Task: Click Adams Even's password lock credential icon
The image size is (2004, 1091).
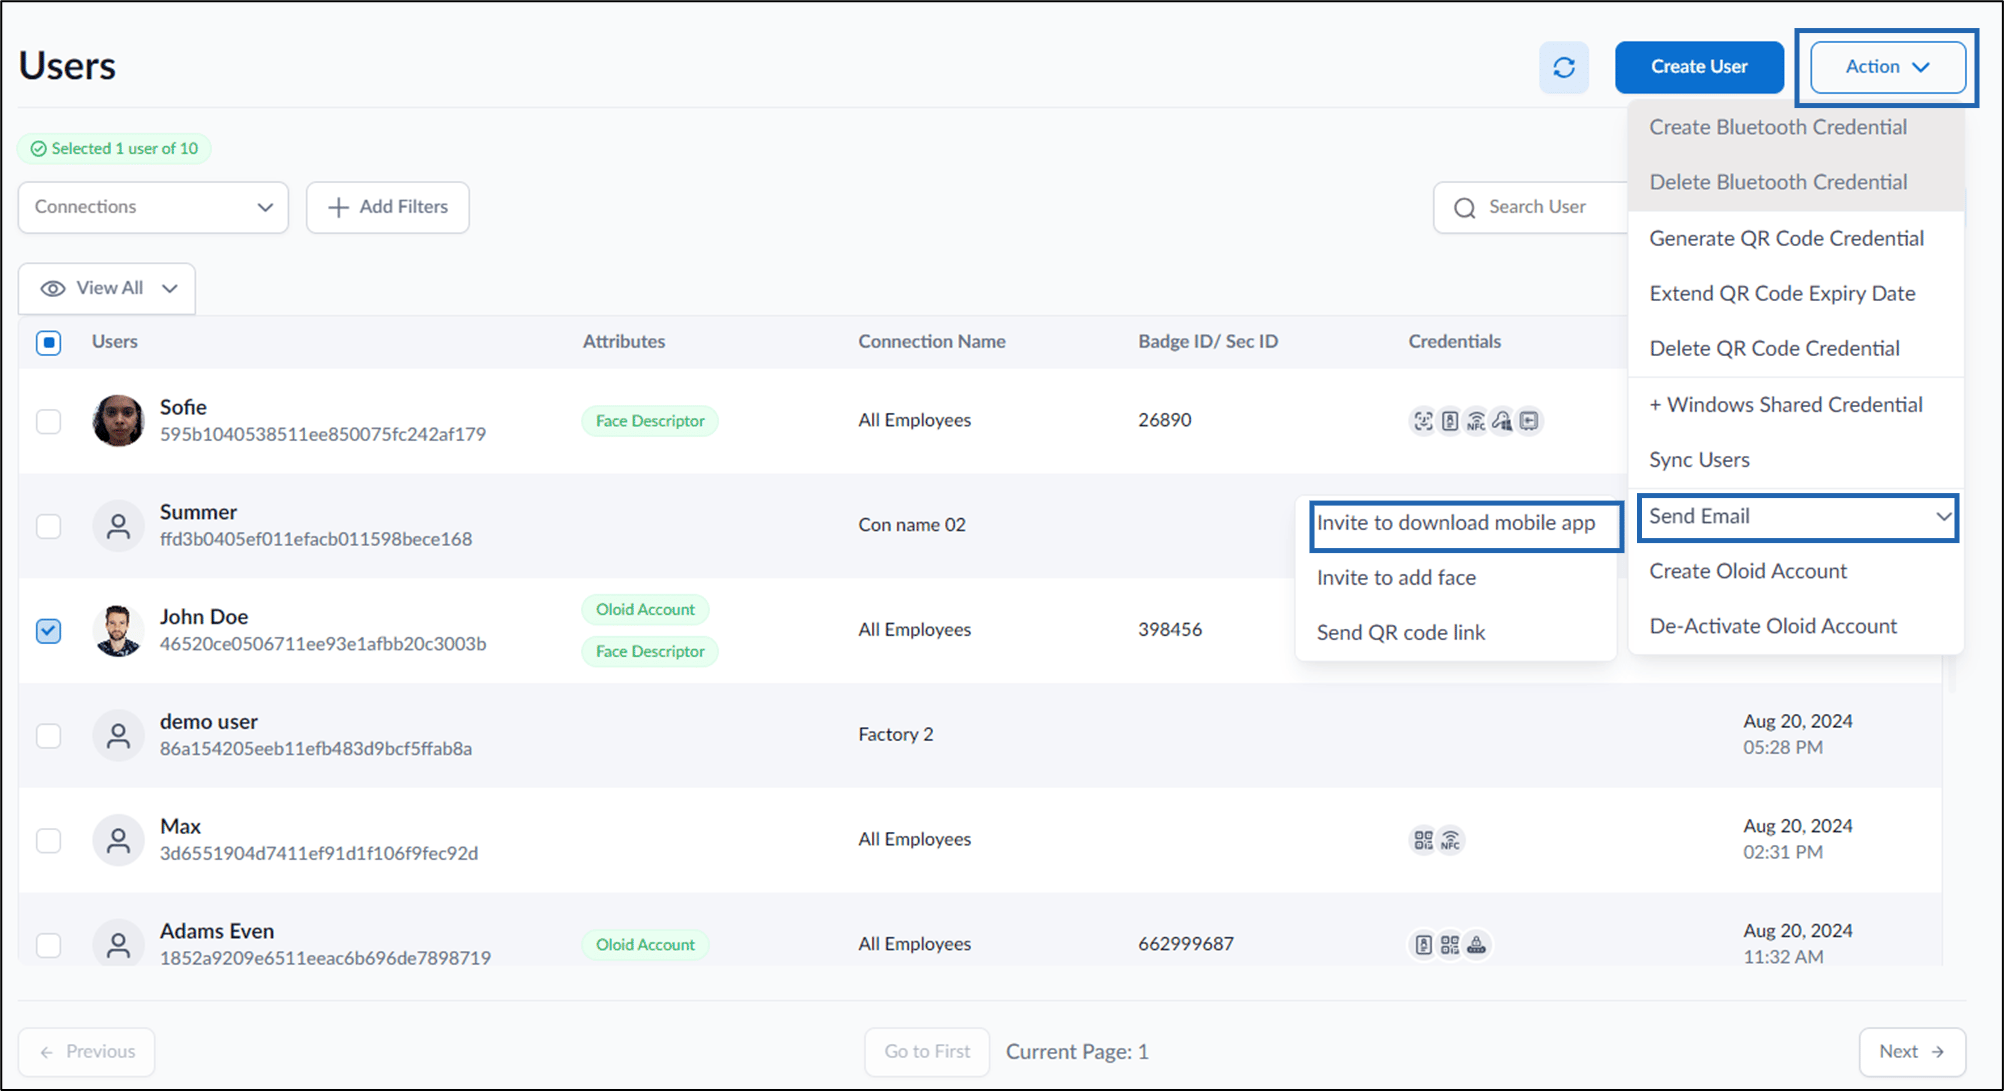Action: 1476,944
